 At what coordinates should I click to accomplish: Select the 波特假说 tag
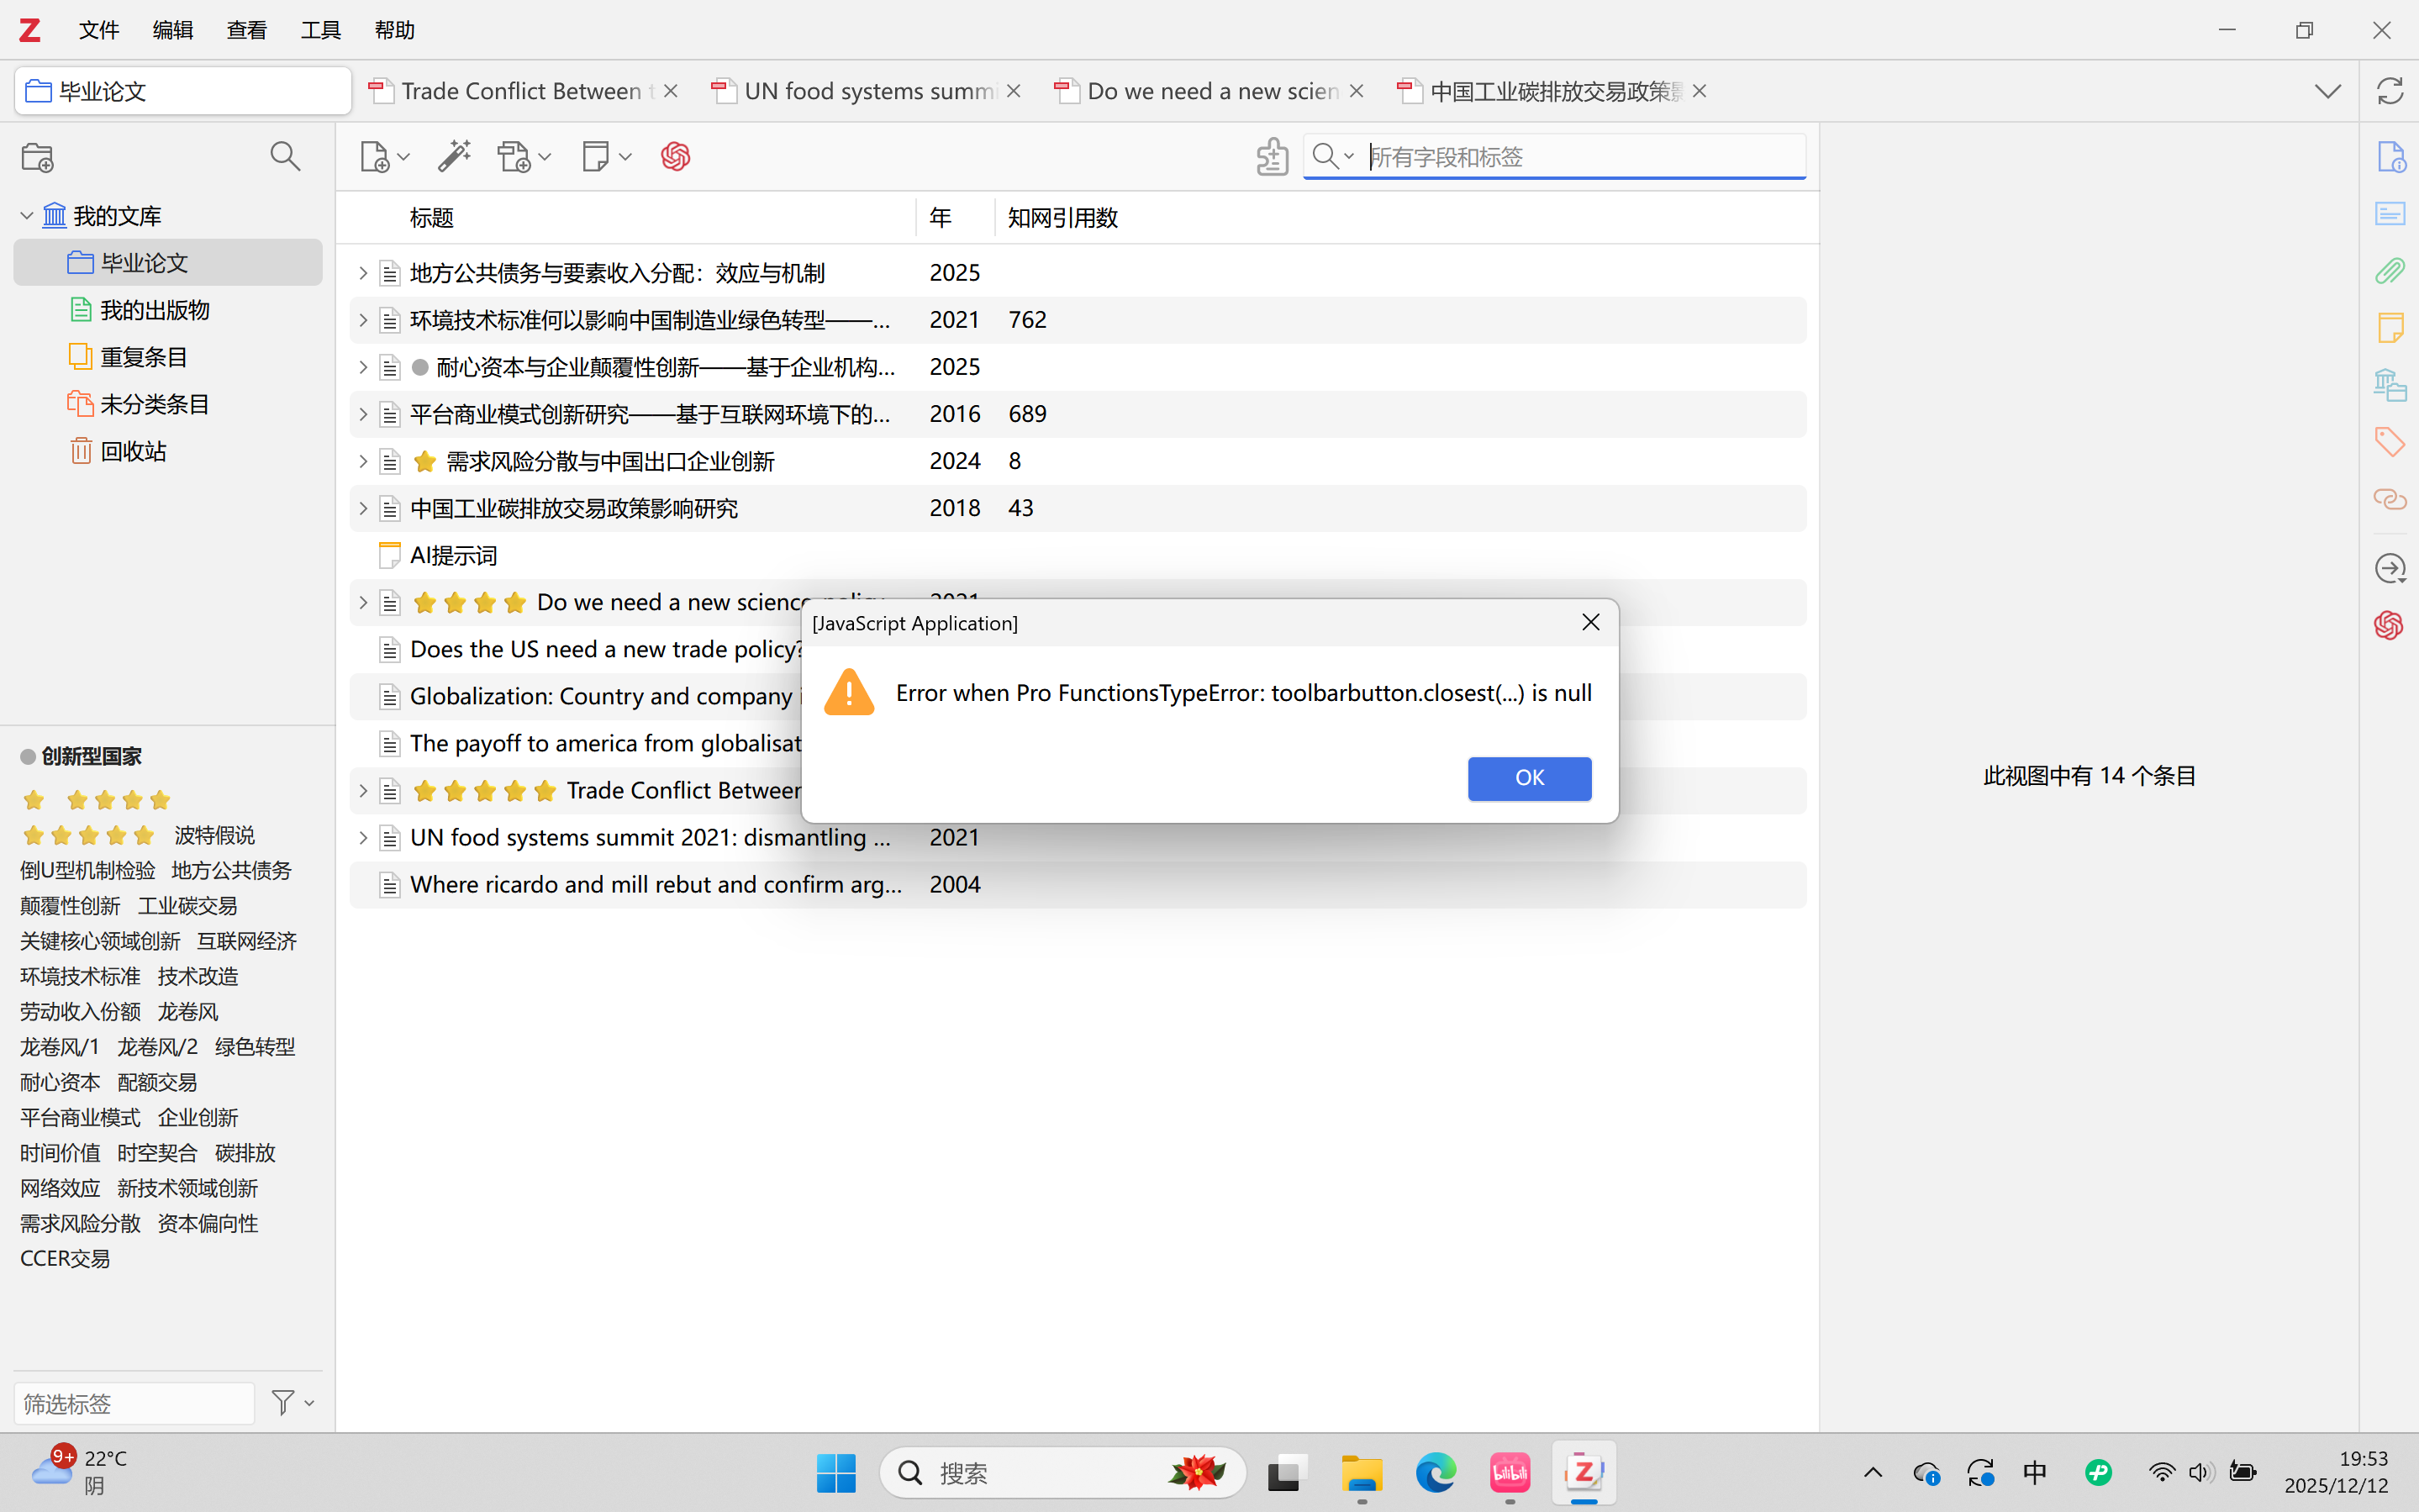click(214, 835)
